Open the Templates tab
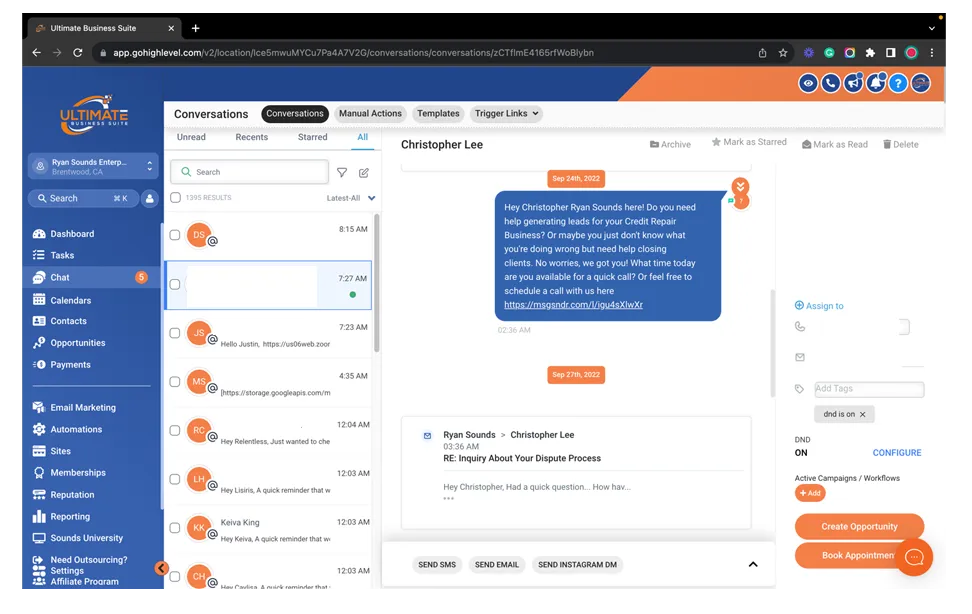The width and height of the screenshot is (972, 614). pos(438,113)
